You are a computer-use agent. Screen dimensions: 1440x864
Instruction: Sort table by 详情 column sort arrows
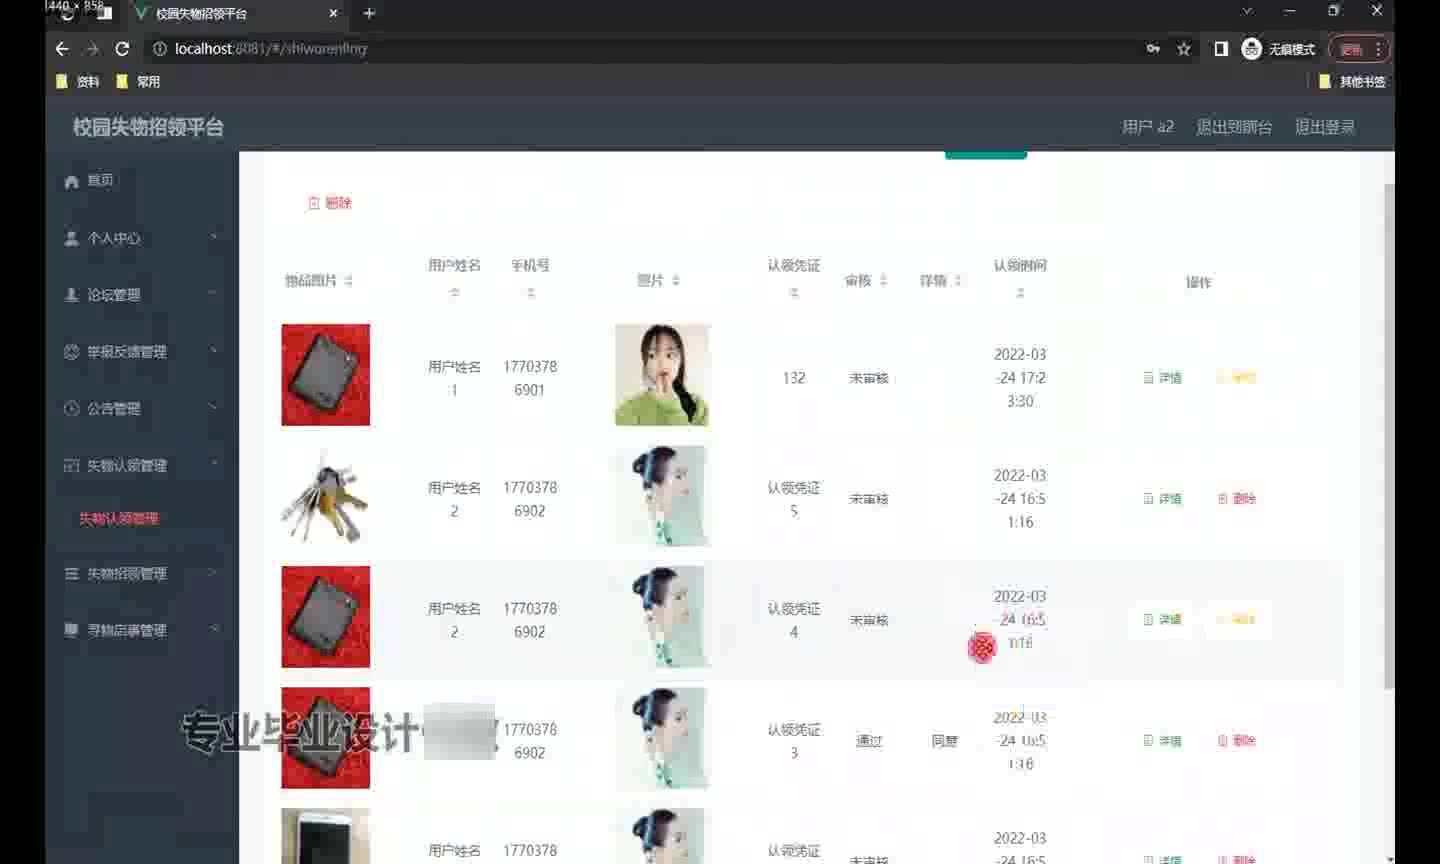pos(958,281)
